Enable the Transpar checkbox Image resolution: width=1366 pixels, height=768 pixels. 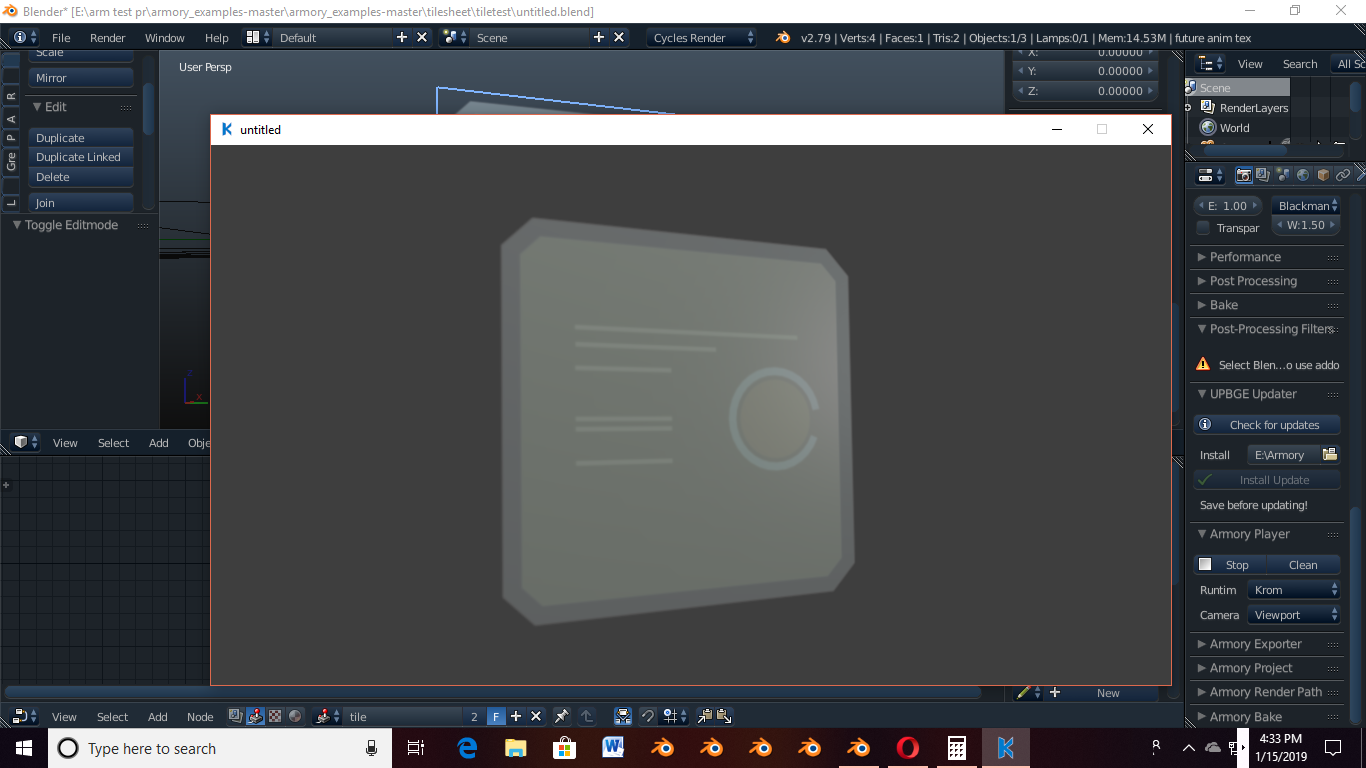pos(1204,227)
